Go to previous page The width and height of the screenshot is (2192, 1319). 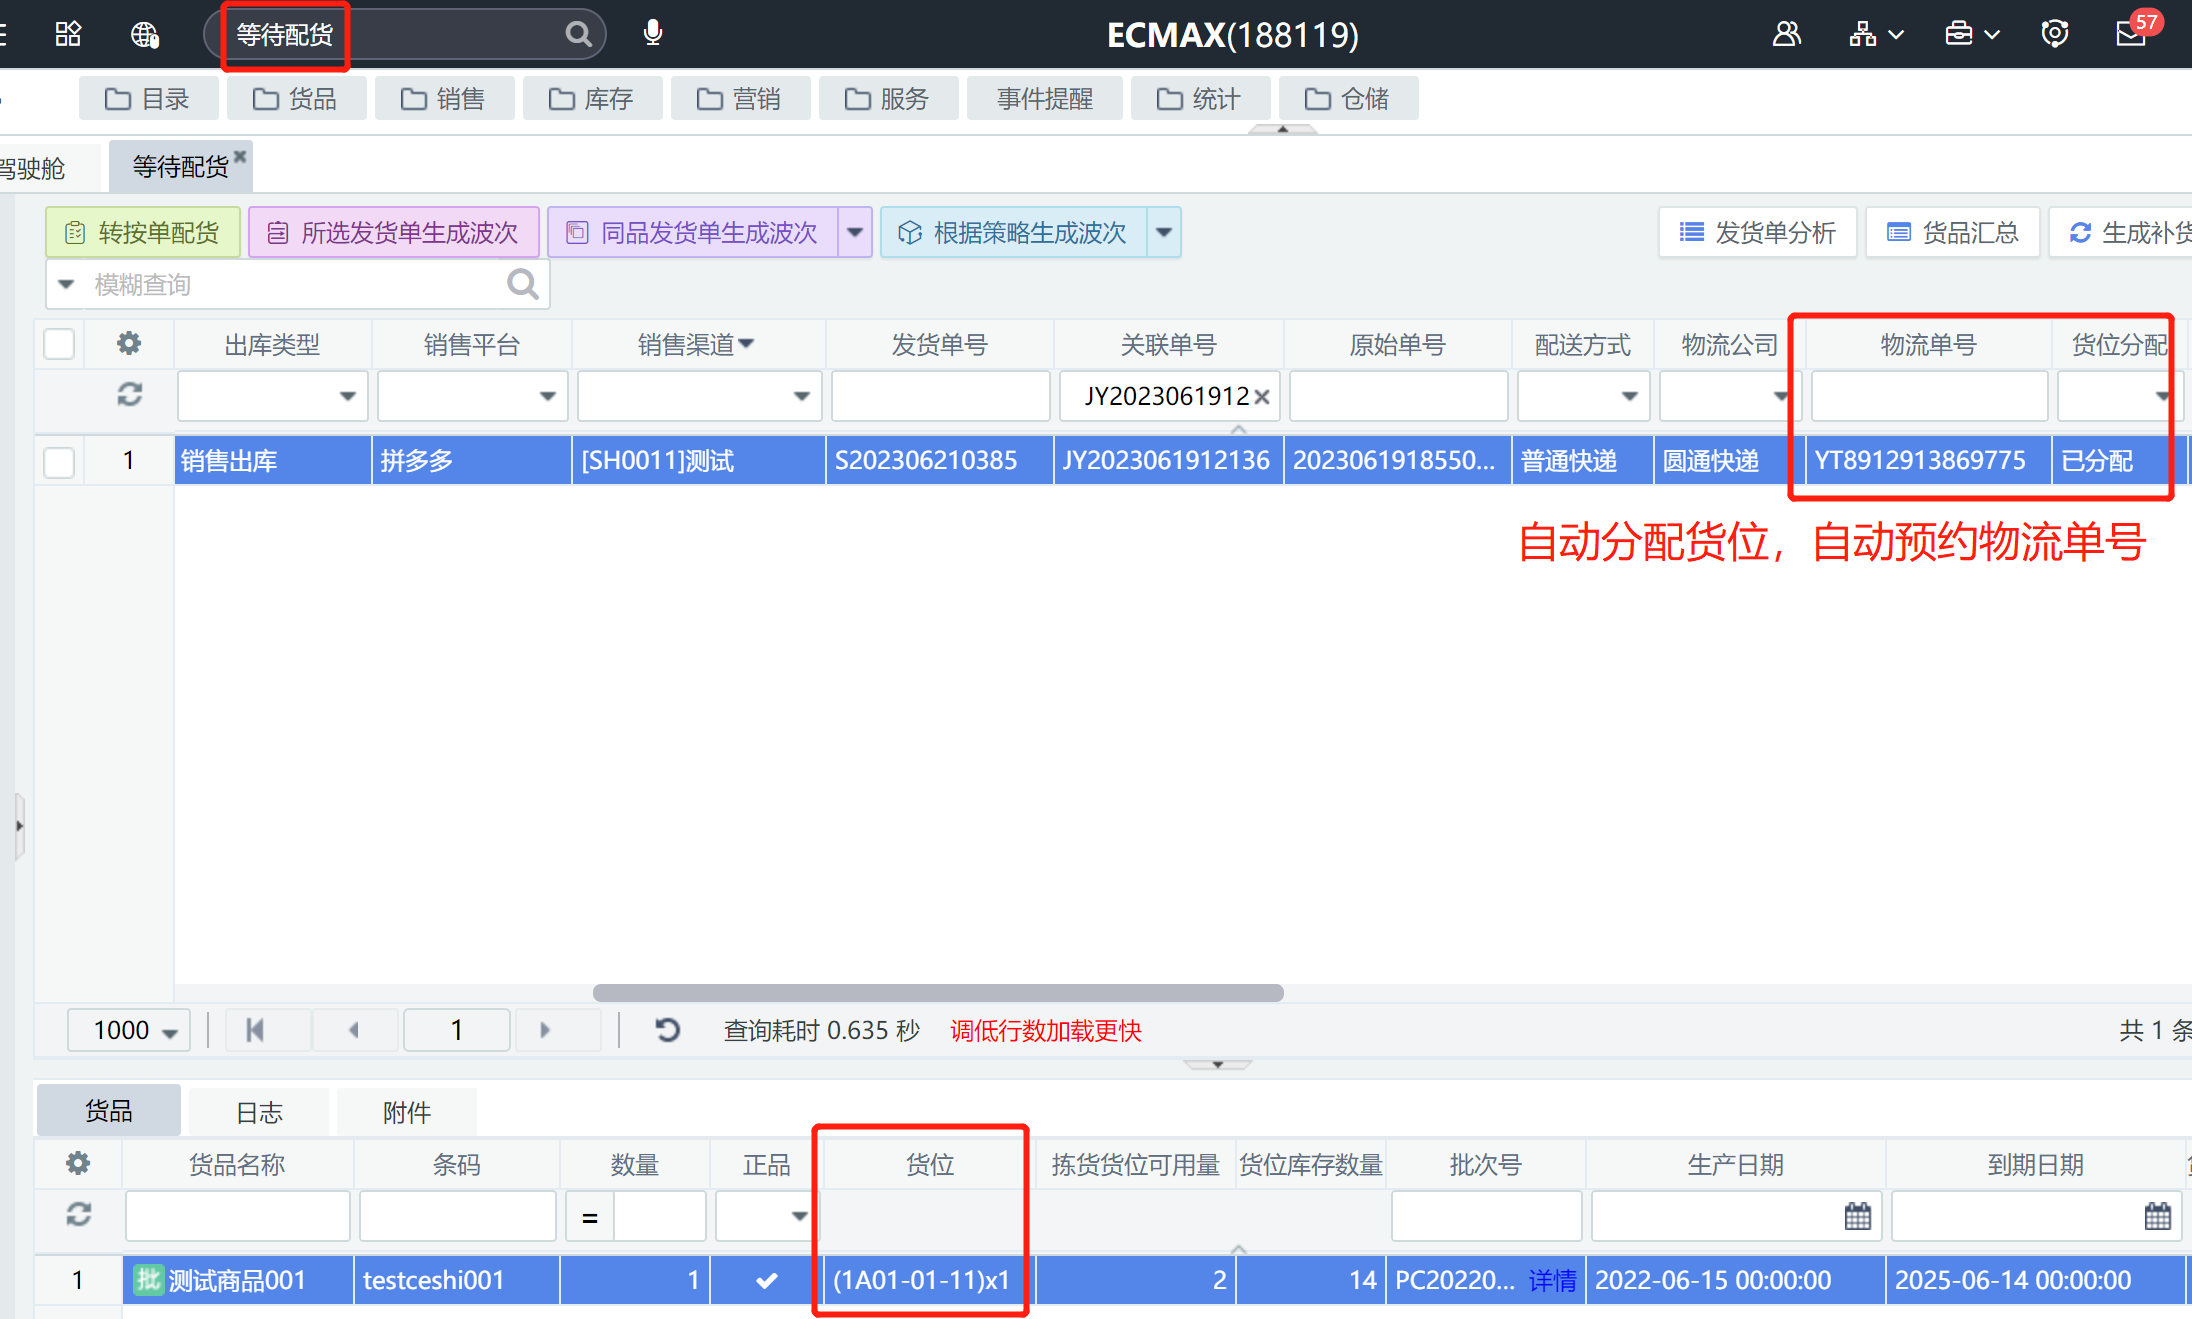tap(354, 1030)
